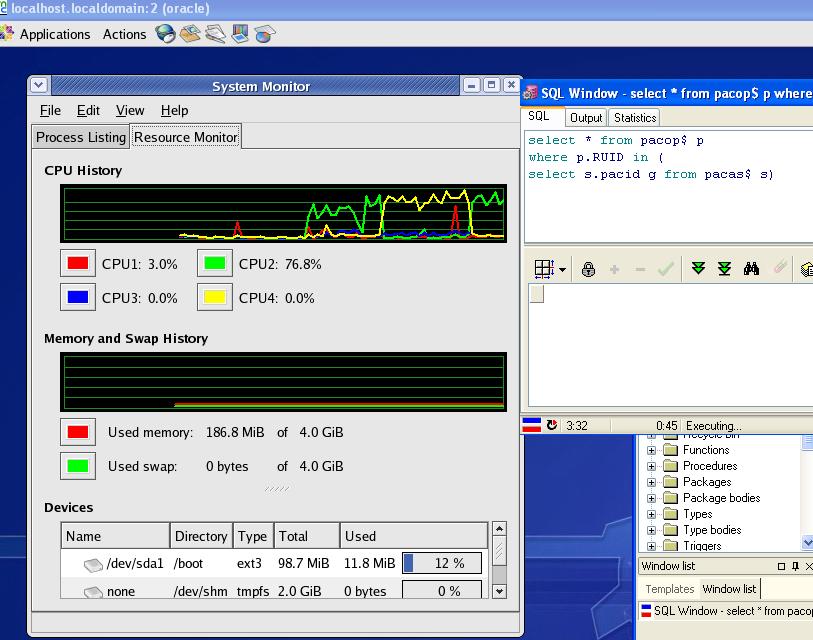Click the CPU History graph
The image size is (813, 640).
(x=283, y=213)
